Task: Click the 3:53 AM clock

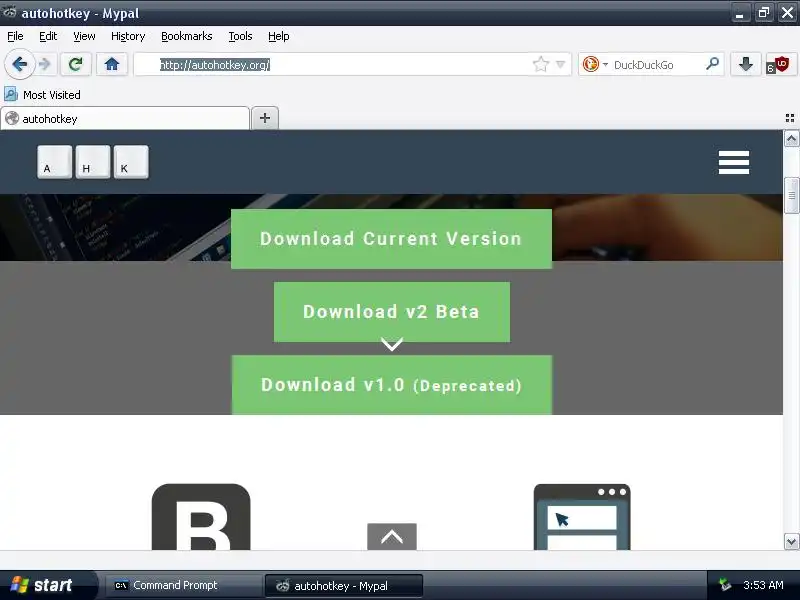Action: coord(763,585)
